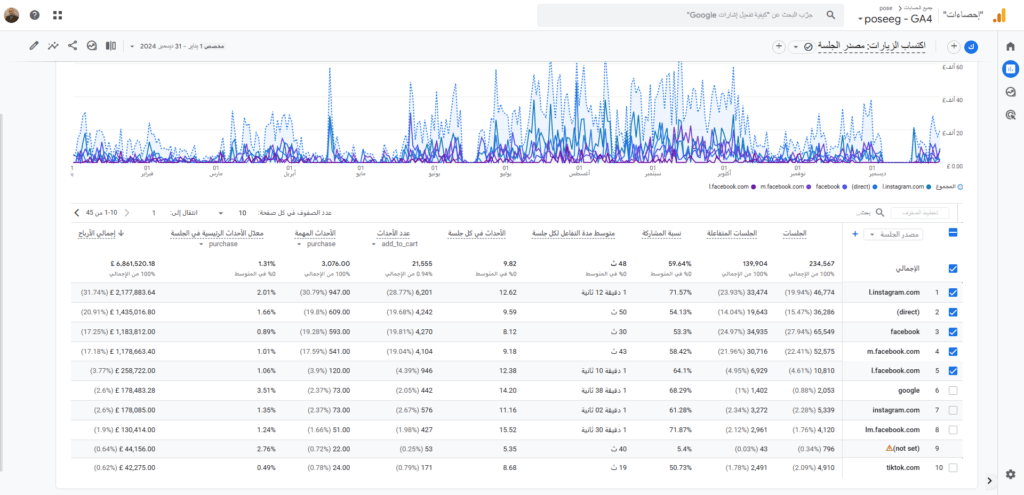1024x495 pixels.
Task: Open the Insights sparkle-line icon
Action: 53,46
